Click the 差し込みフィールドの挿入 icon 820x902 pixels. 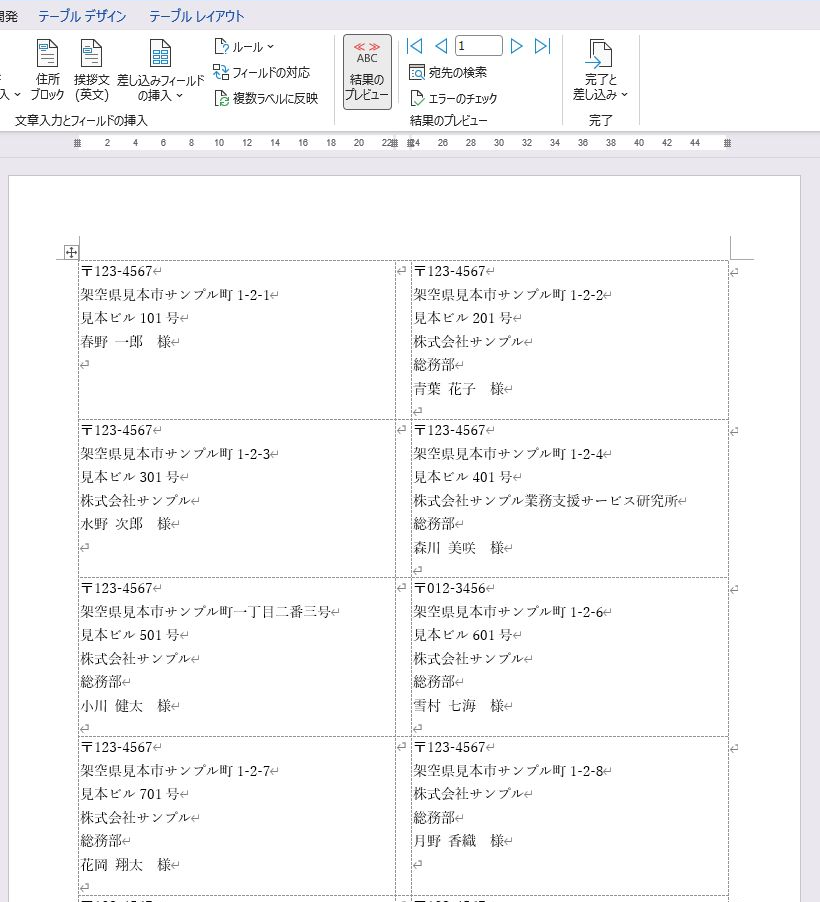pyautogui.click(x=160, y=53)
